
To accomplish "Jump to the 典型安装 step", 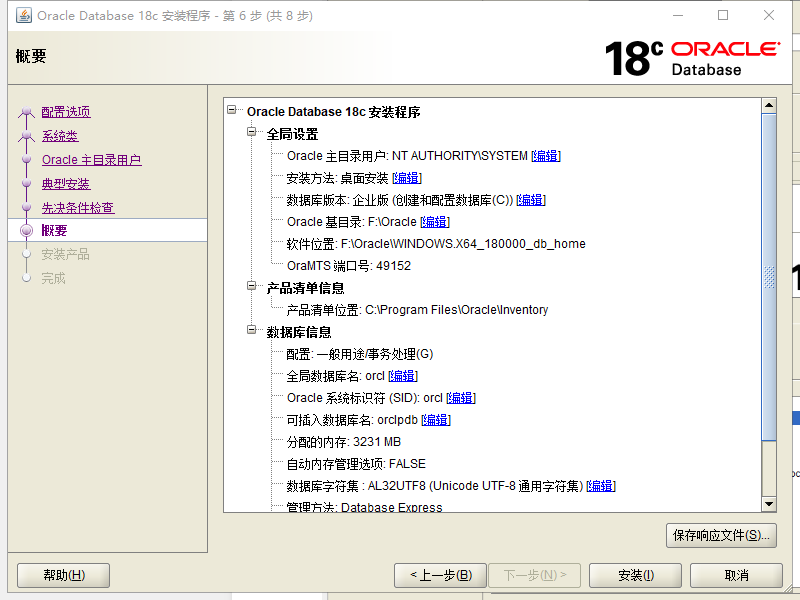I will [x=66, y=184].
